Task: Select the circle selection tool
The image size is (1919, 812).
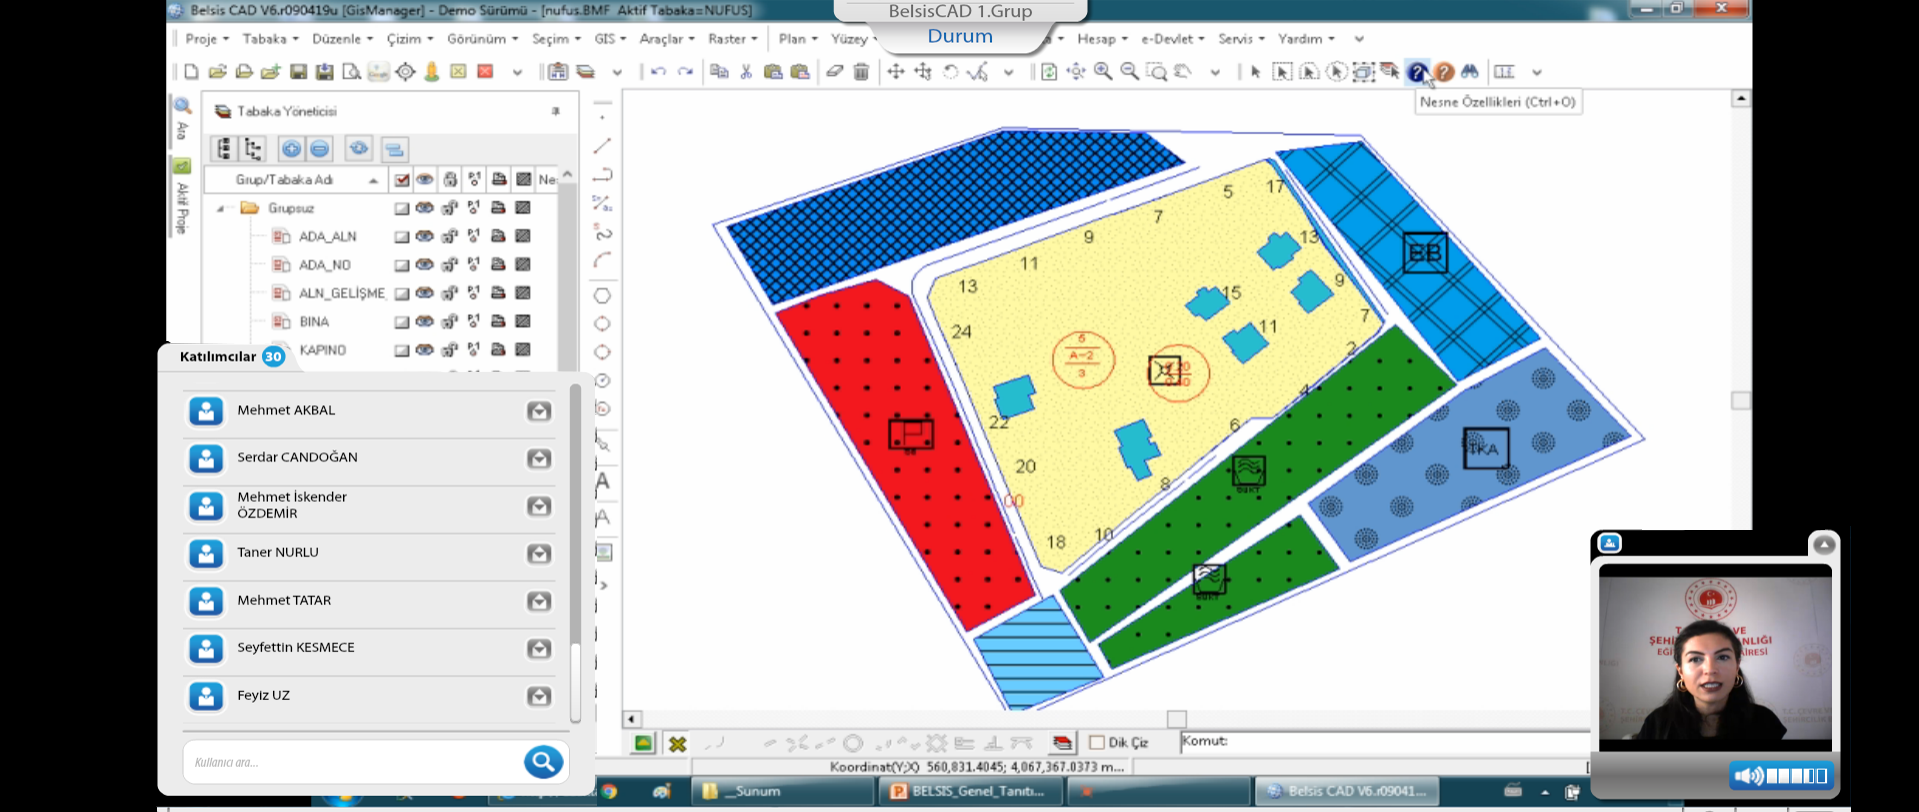Action: 1336,72
